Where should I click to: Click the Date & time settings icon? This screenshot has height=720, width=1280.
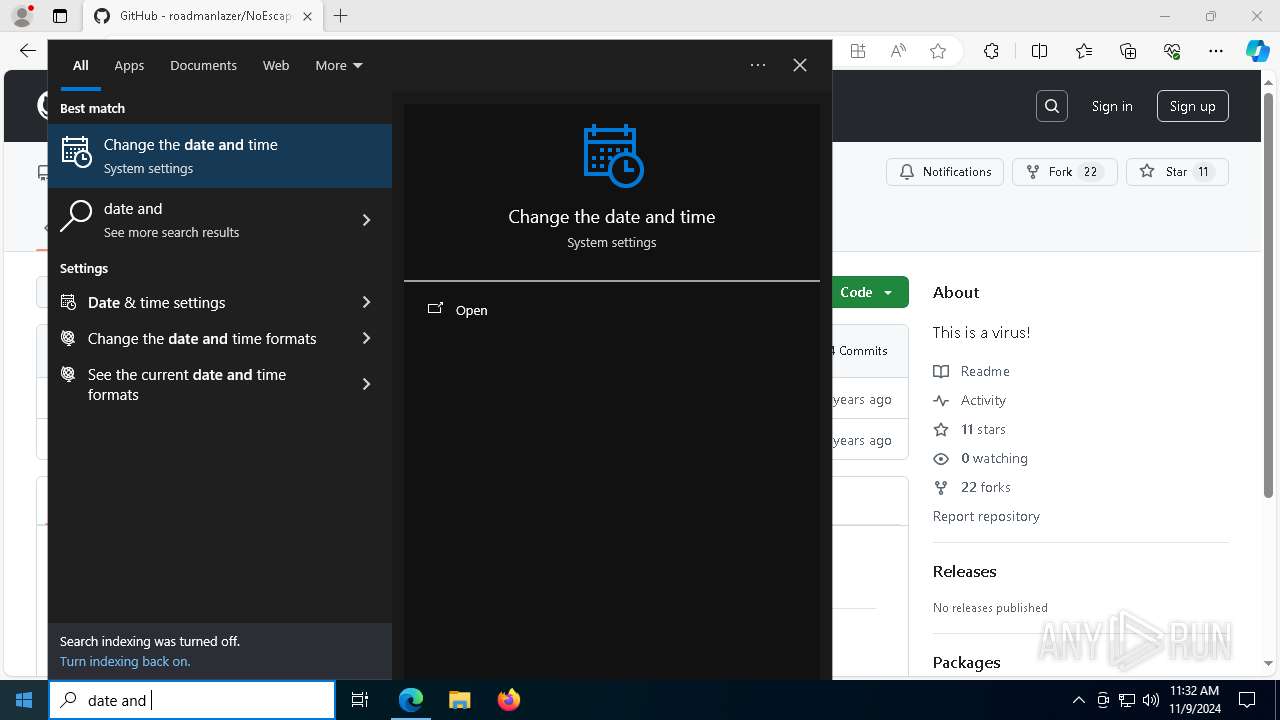(68, 302)
